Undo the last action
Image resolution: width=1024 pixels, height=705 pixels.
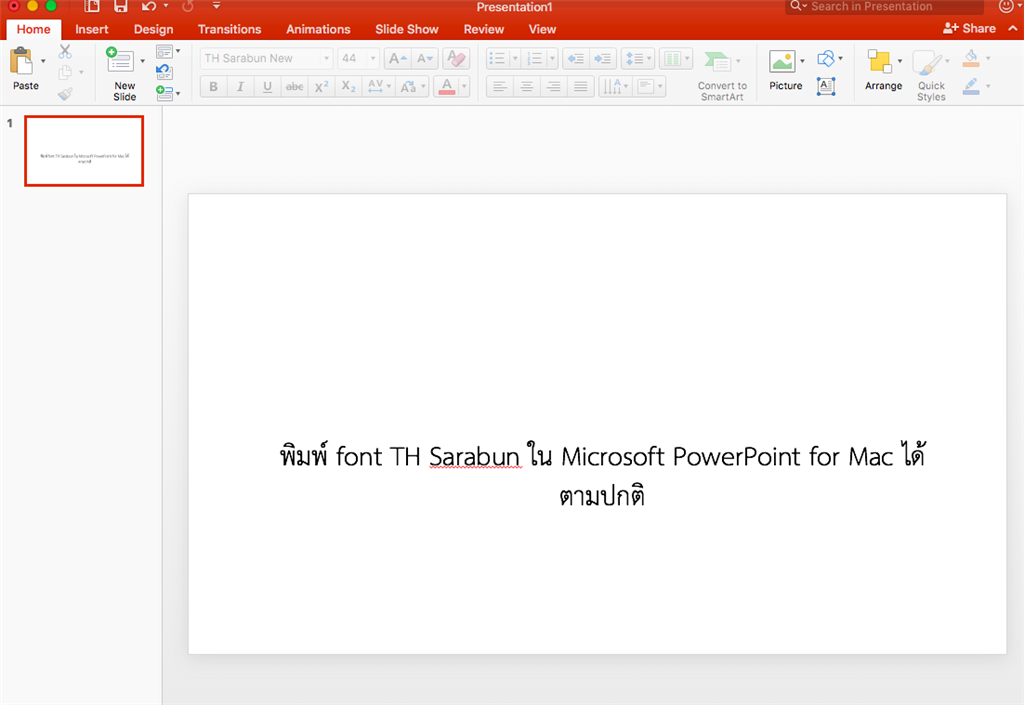pos(150,7)
